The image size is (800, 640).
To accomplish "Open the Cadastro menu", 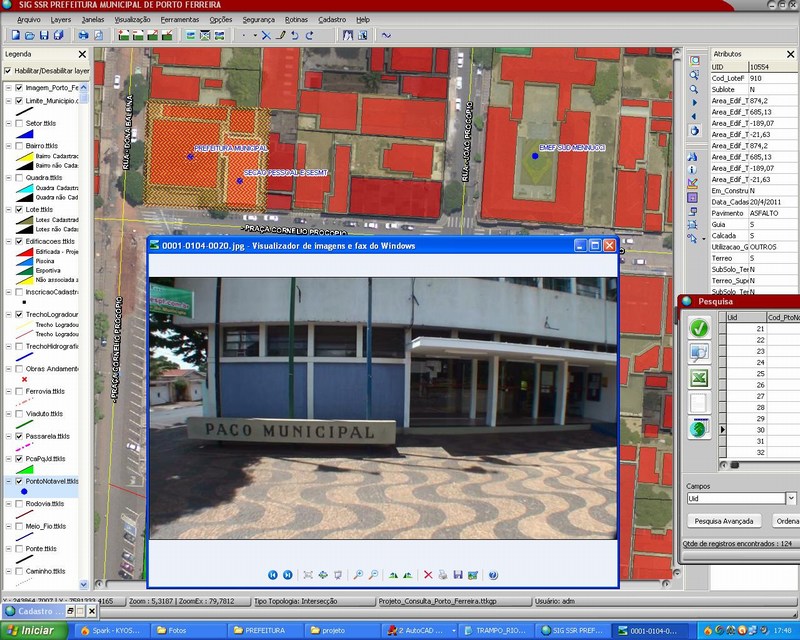I will pyautogui.click(x=332, y=19).
